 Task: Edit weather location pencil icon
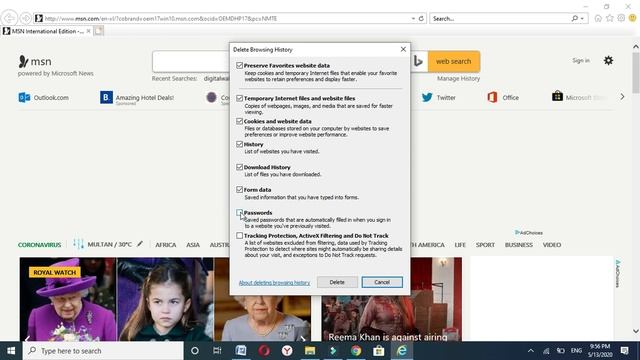coord(140,244)
